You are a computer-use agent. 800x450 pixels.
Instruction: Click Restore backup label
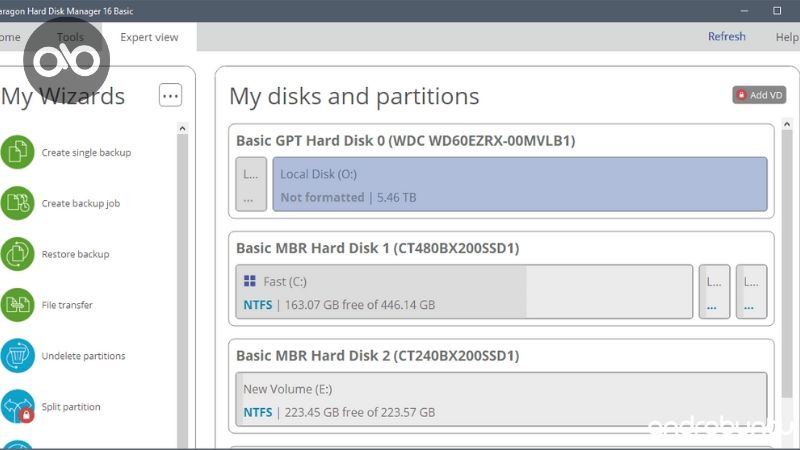click(76, 254)
